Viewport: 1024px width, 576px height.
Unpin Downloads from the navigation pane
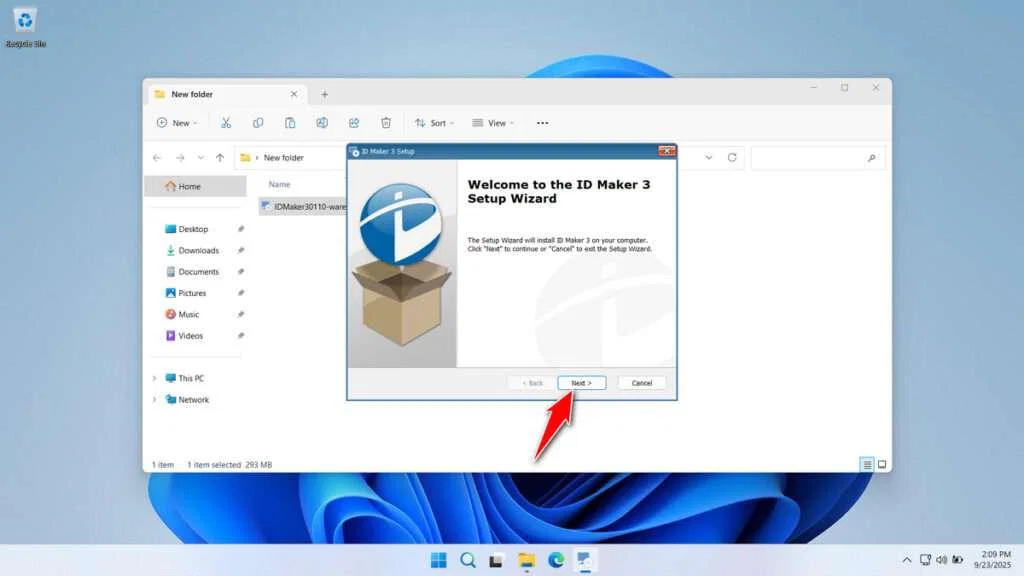click(x=240, y=250)
